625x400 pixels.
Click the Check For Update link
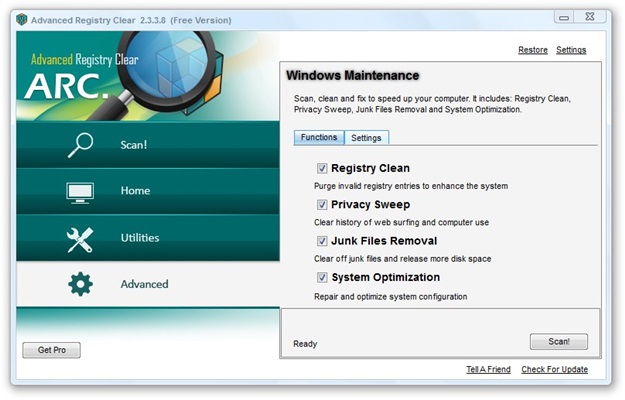[x=554, y=370]
